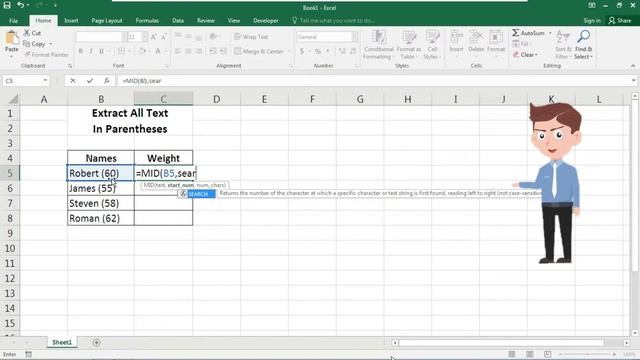This screenshot has height=360, width=640.
Task: Open Find & Select menu
Action: click(584, 45)
